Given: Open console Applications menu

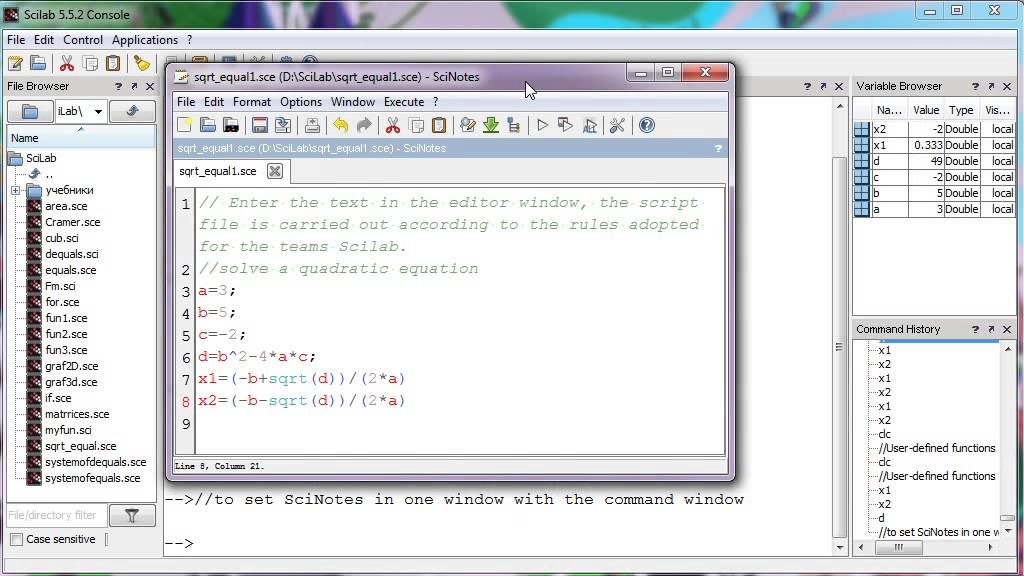Looking at the screenshot, I should (145, 40).
